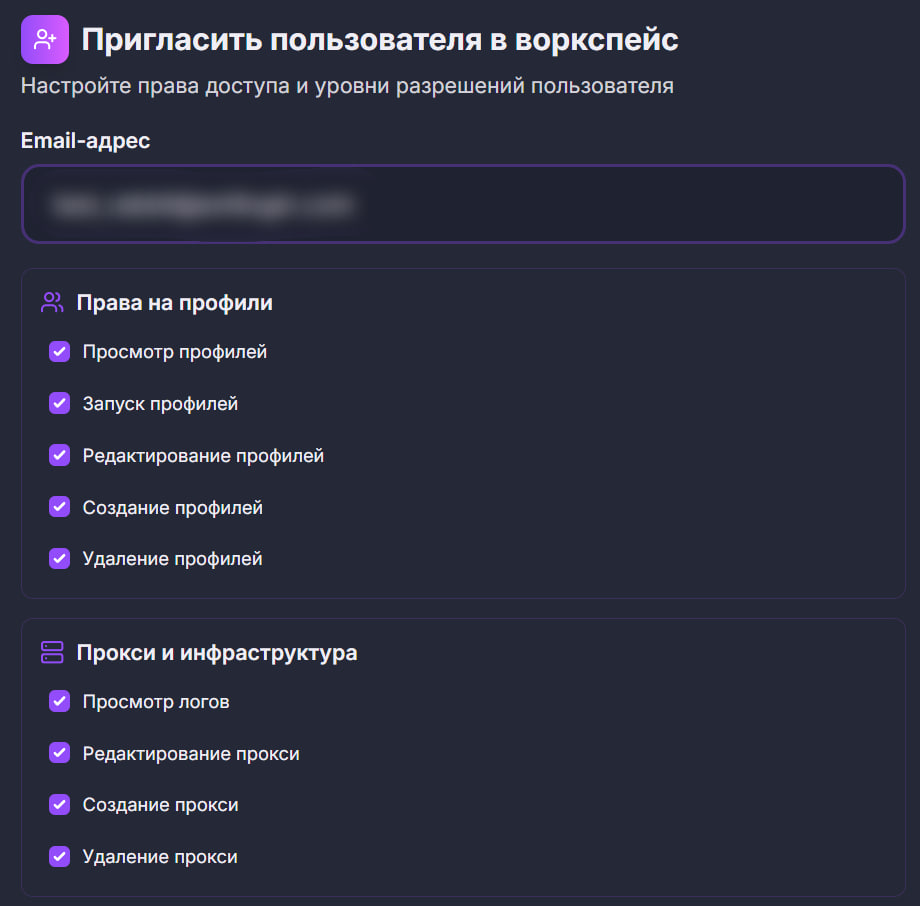Uncheck the Просмотр логов checkbox
The image size is (920, 906).
click(59, 701)
